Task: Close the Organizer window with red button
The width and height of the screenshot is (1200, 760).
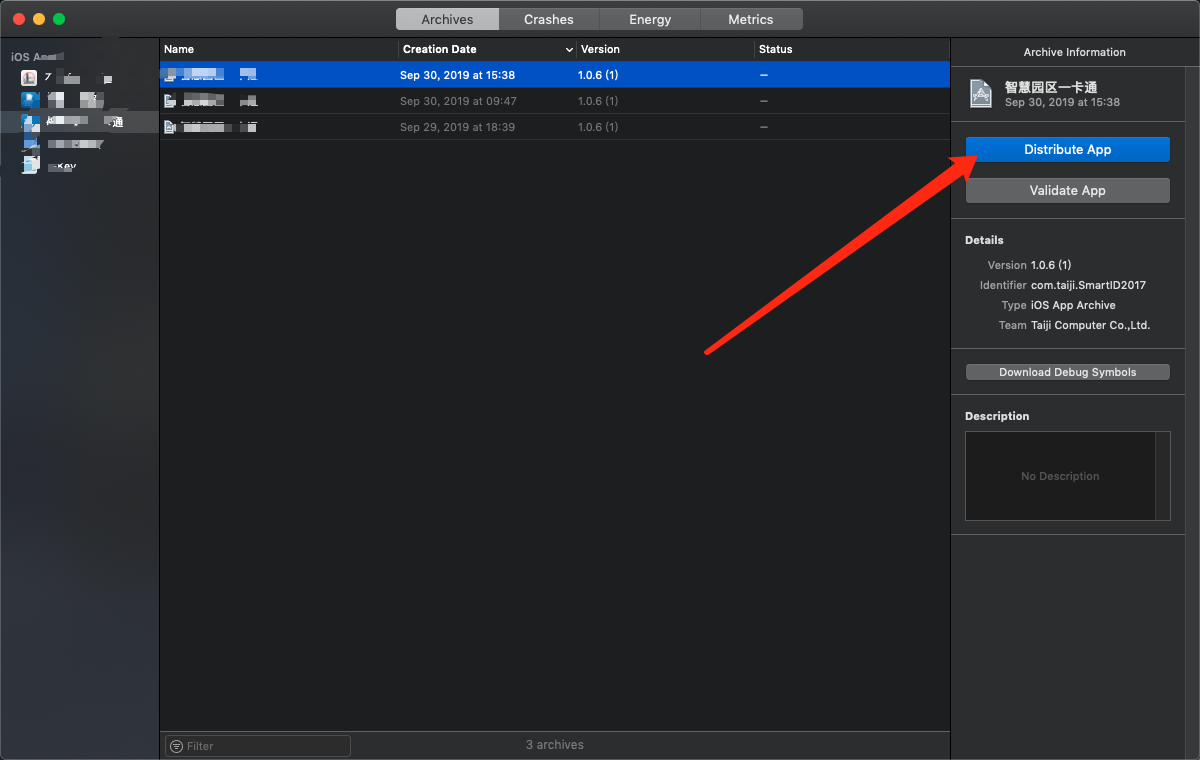Action: (19, 19)
